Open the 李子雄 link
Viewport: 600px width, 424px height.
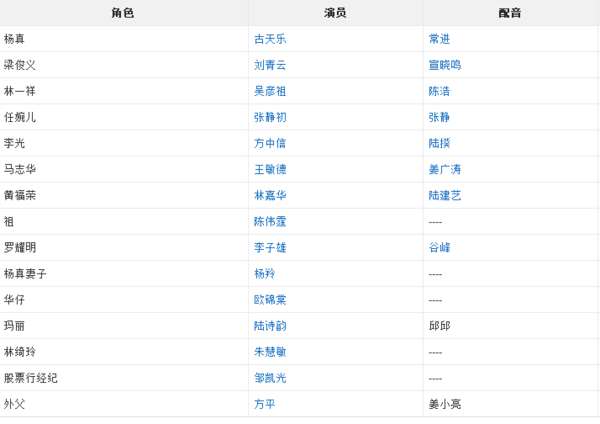[270, 247]
